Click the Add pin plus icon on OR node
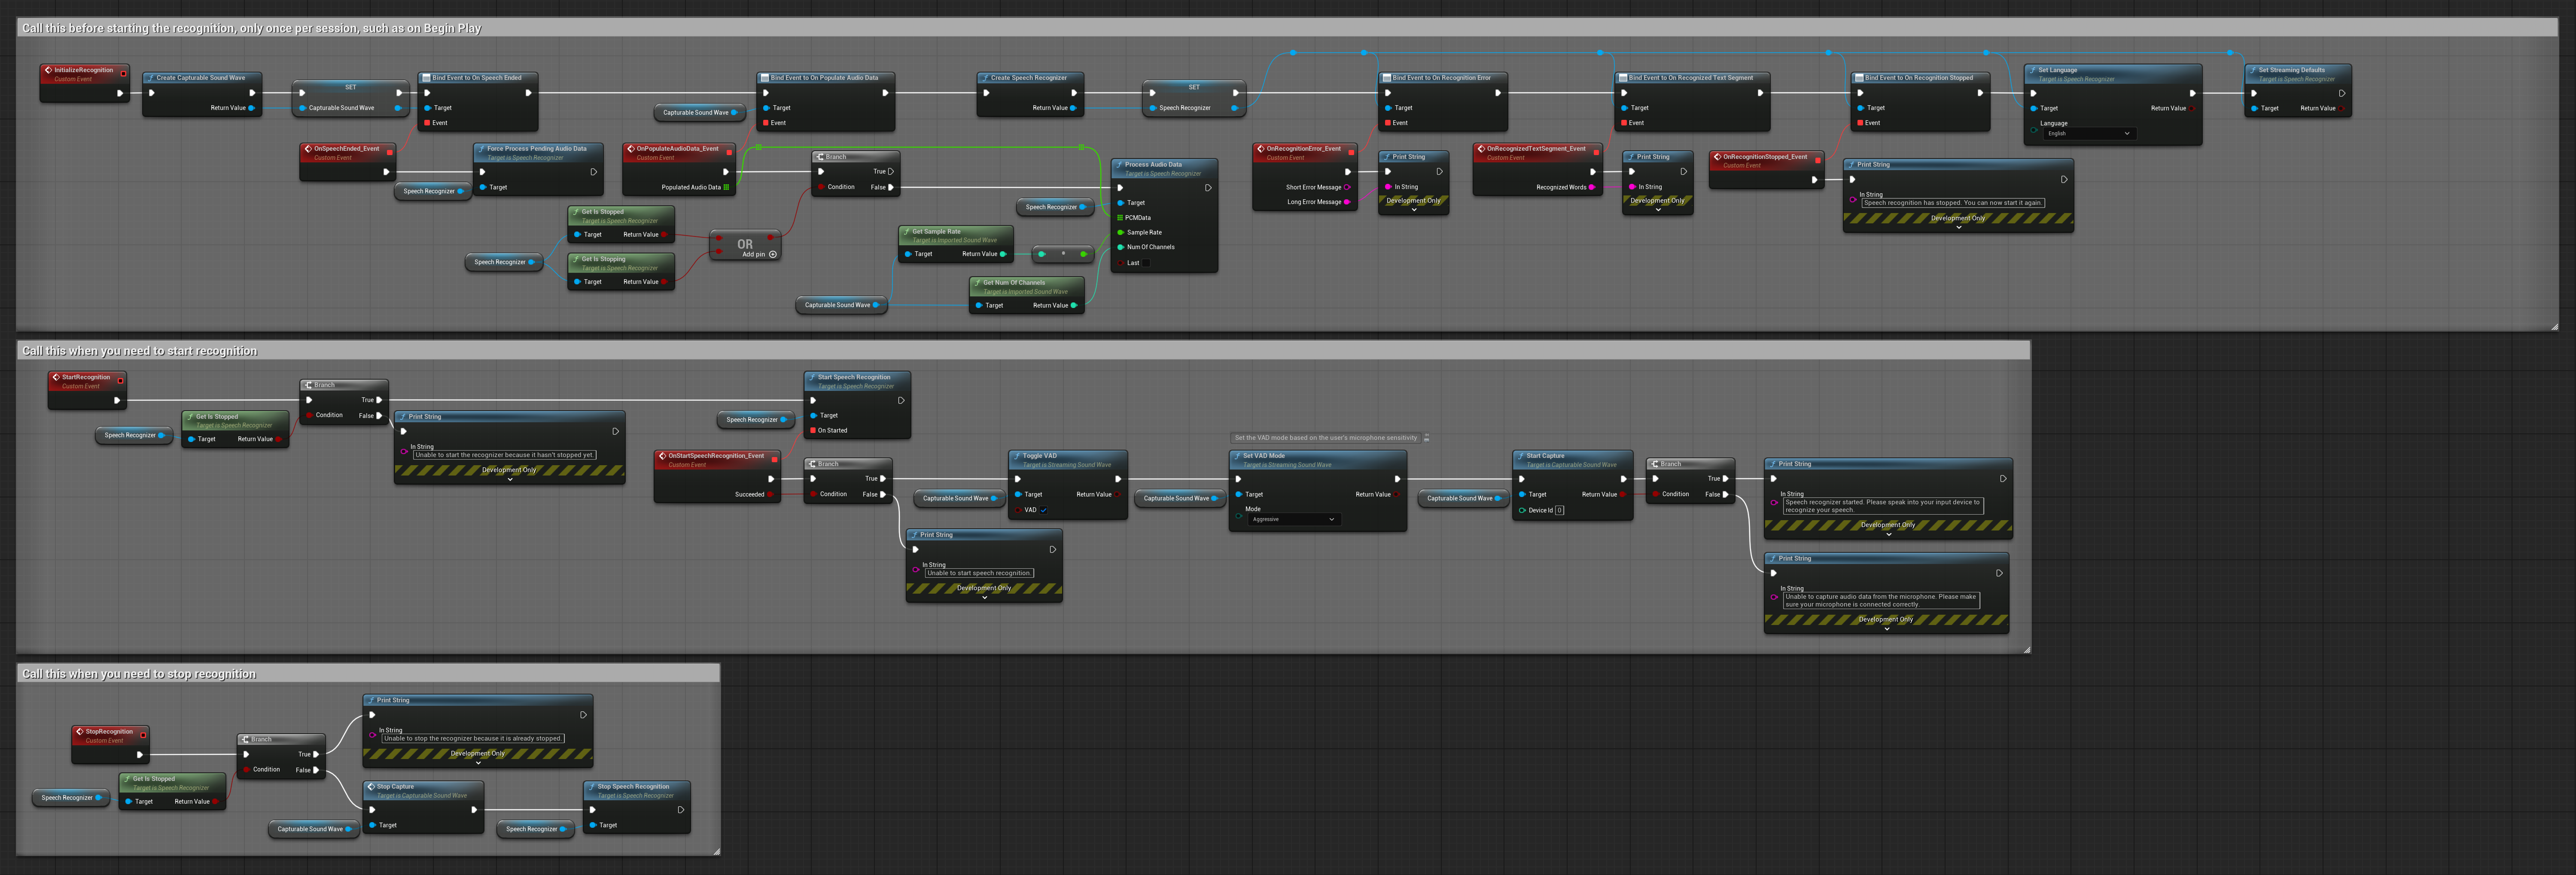The width and height of the screenshot is (2576, 875). click(x=773, y=254)
